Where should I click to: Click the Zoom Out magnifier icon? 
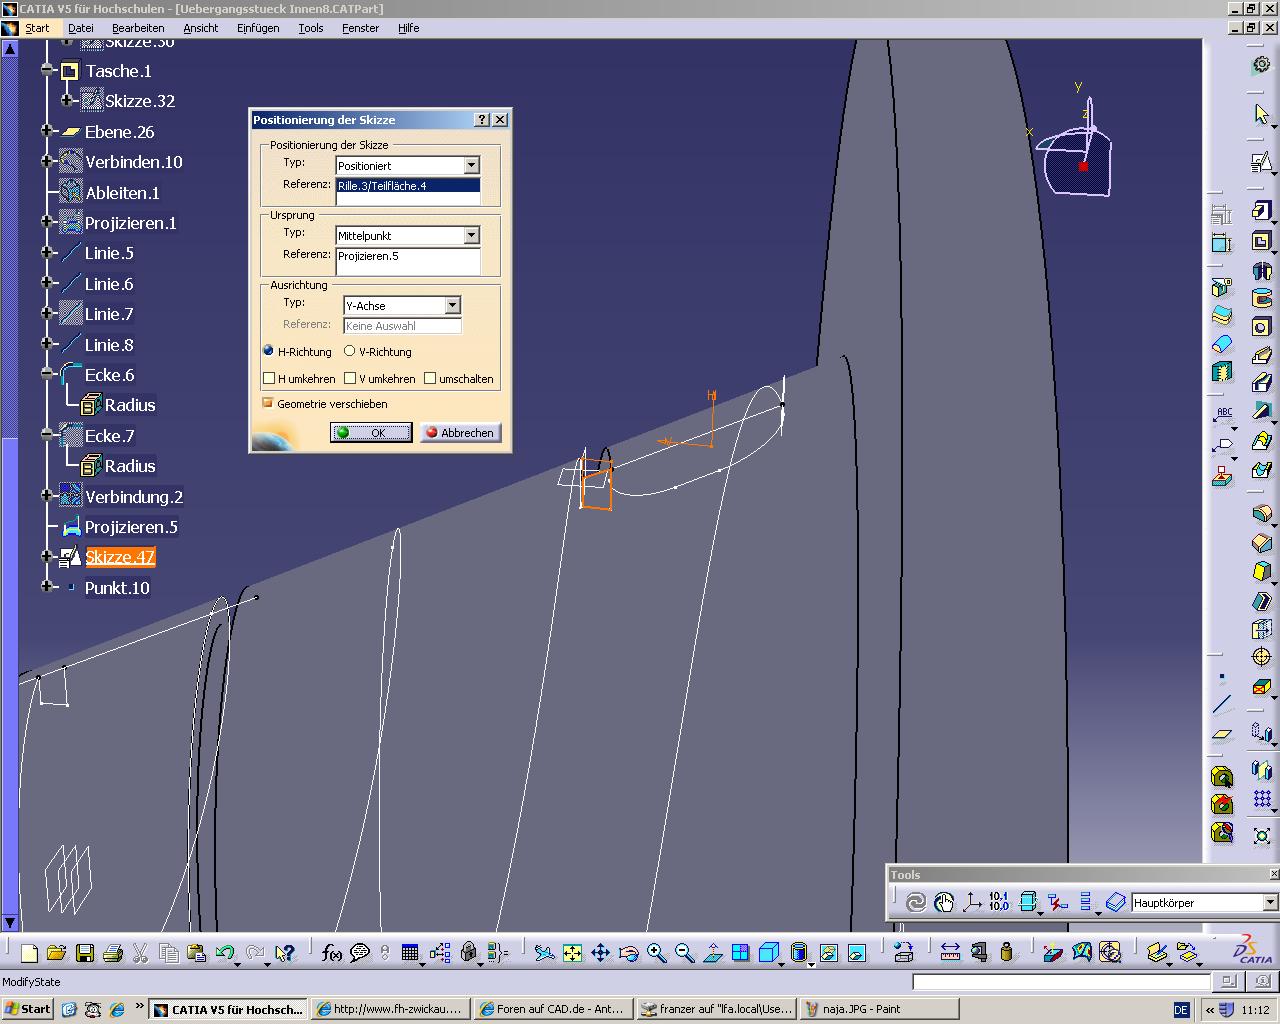point(684,953)
